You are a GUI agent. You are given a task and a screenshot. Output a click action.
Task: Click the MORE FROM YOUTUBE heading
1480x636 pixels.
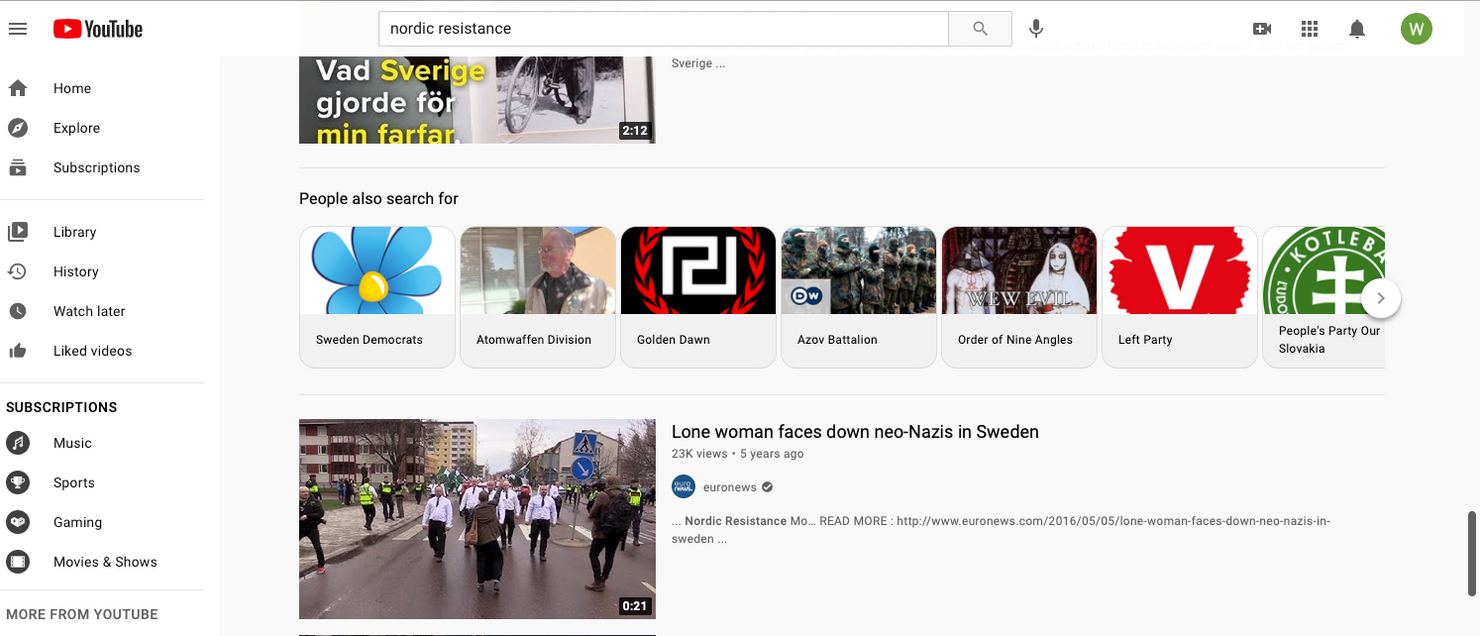point(82,614)
